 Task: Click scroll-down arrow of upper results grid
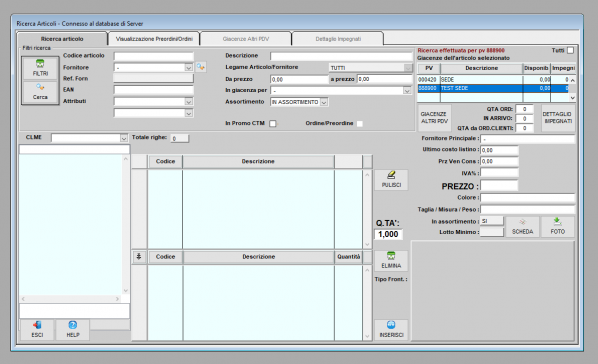click(x=367, y=245)
